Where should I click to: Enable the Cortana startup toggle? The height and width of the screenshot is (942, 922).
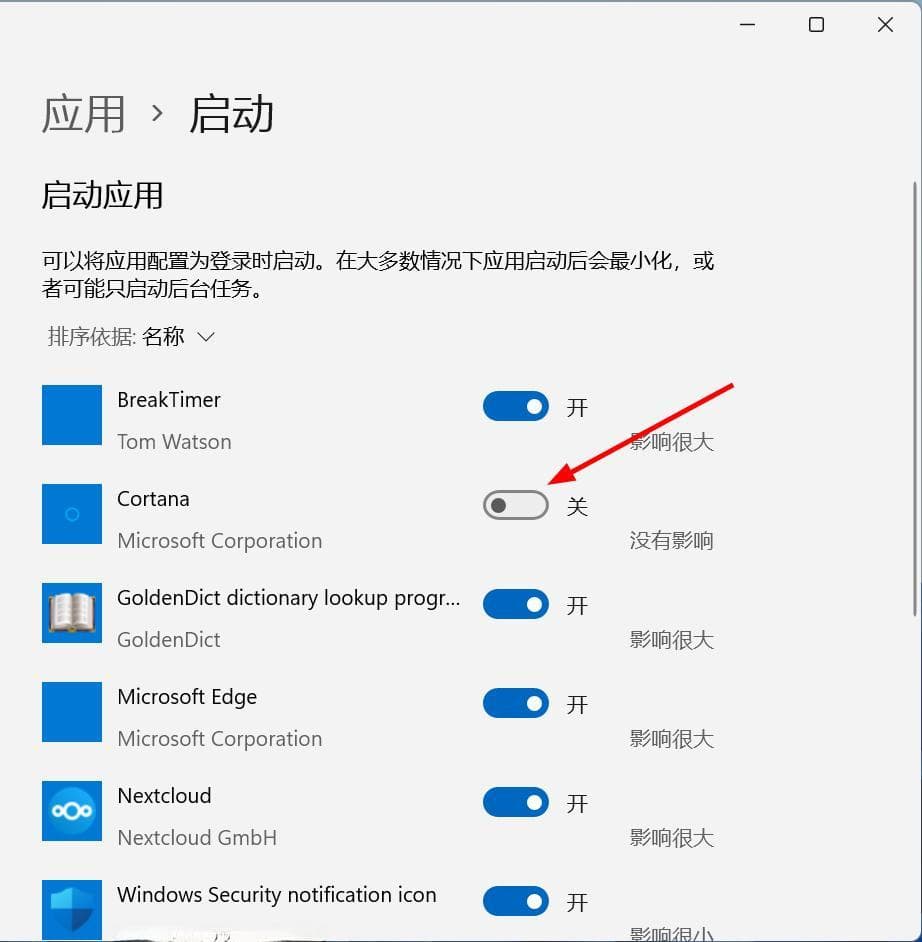515,505
